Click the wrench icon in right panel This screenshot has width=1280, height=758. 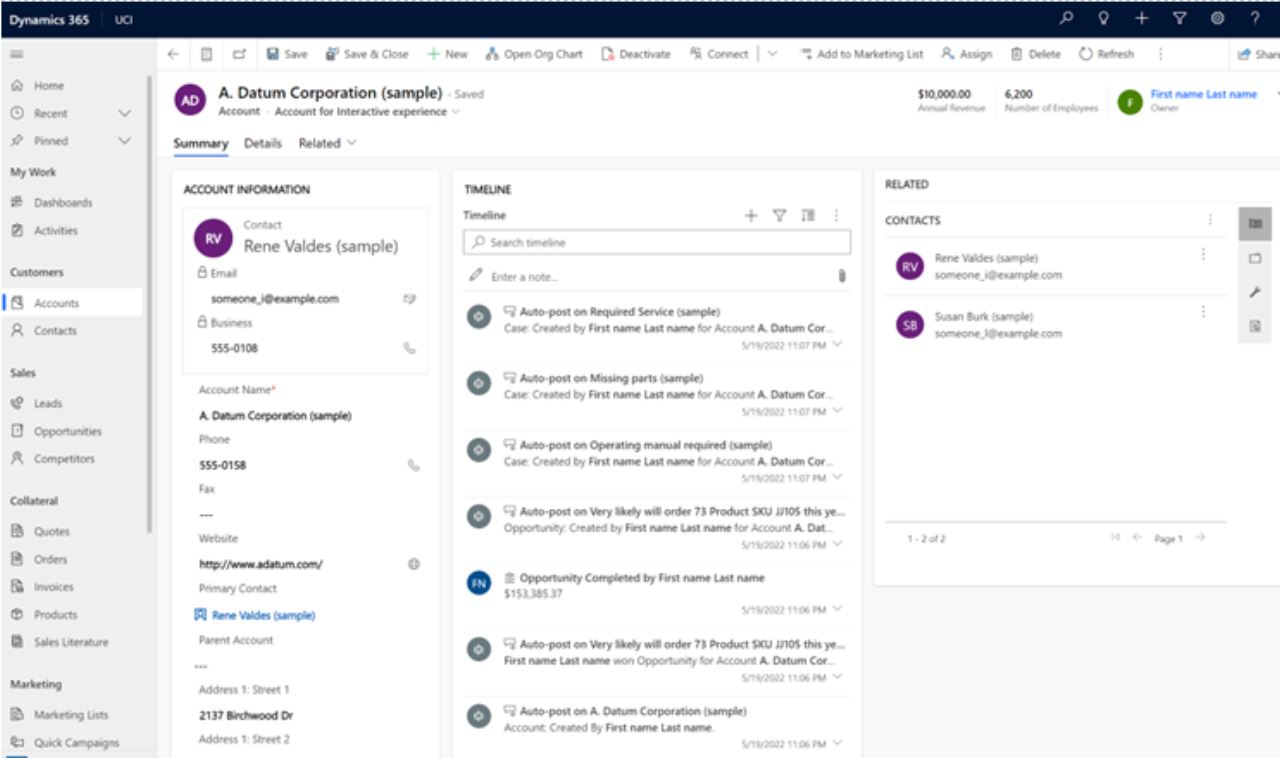pos(1255,292)
